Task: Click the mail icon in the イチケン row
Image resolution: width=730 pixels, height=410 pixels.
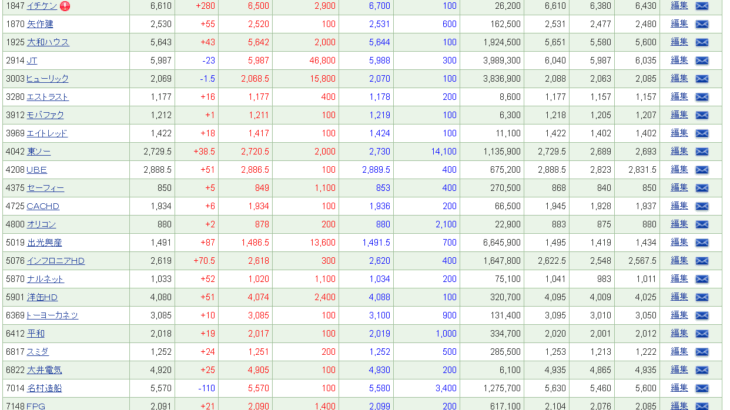Action: [702, 6]
